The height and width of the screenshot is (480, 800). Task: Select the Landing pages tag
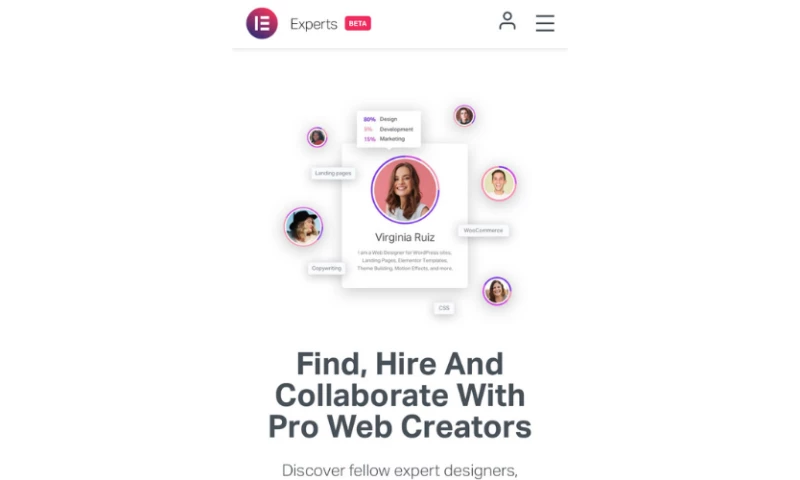click(x=333, y=173)
